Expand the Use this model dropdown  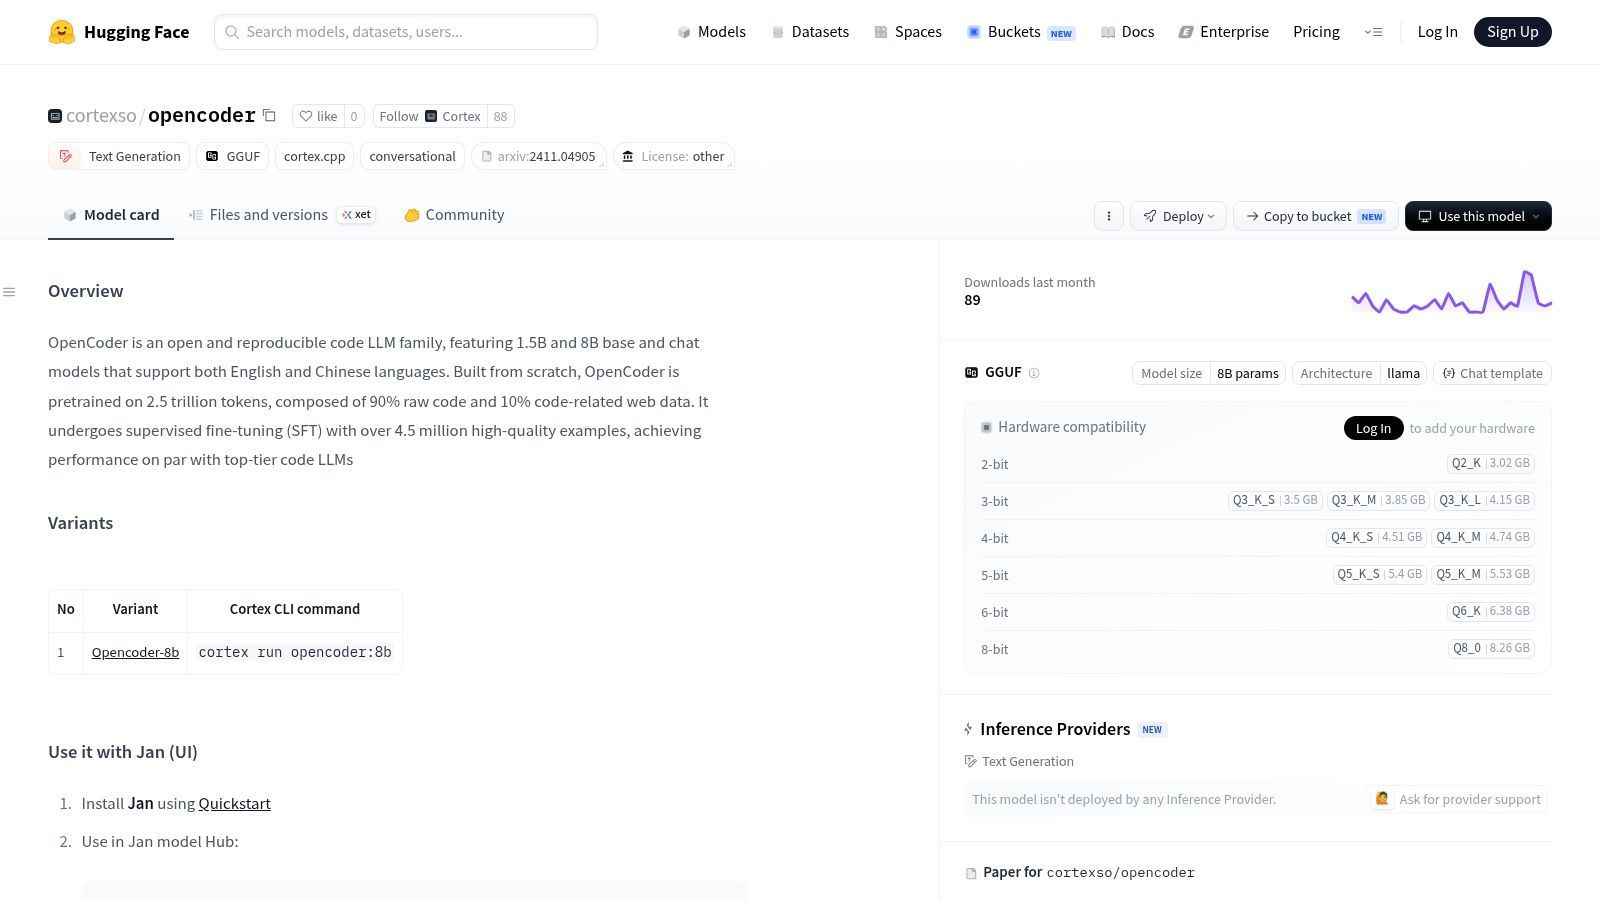click(x=1478, y=216)
